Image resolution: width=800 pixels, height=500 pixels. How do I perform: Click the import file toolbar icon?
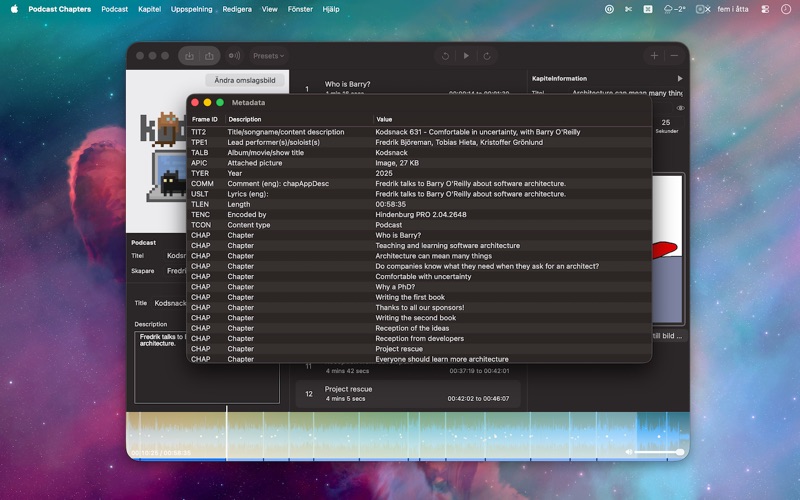[x=189, y=56]
